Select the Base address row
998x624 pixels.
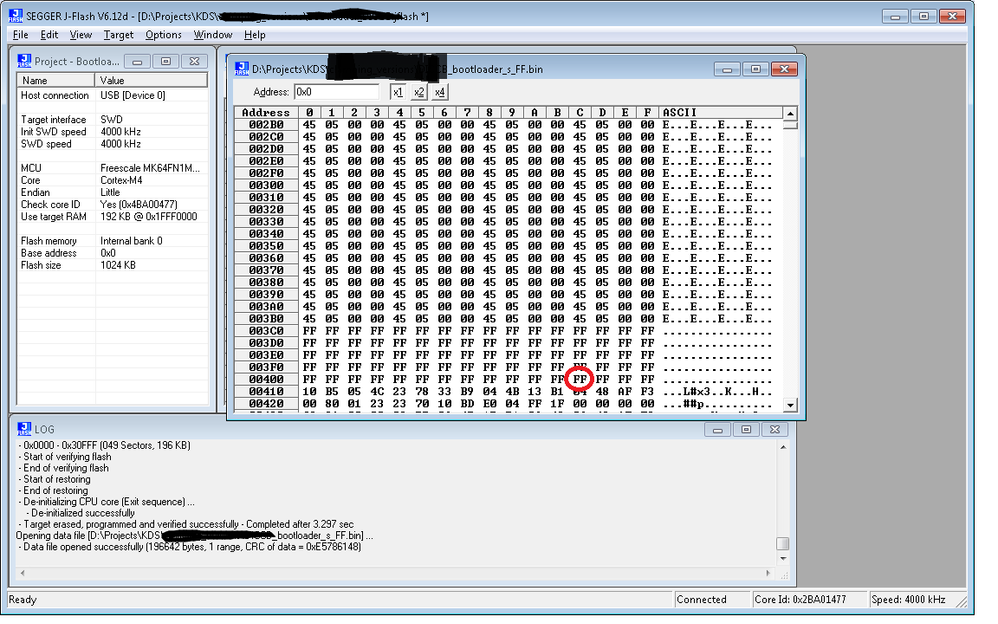pyautogui.click(x=113, y=253)
